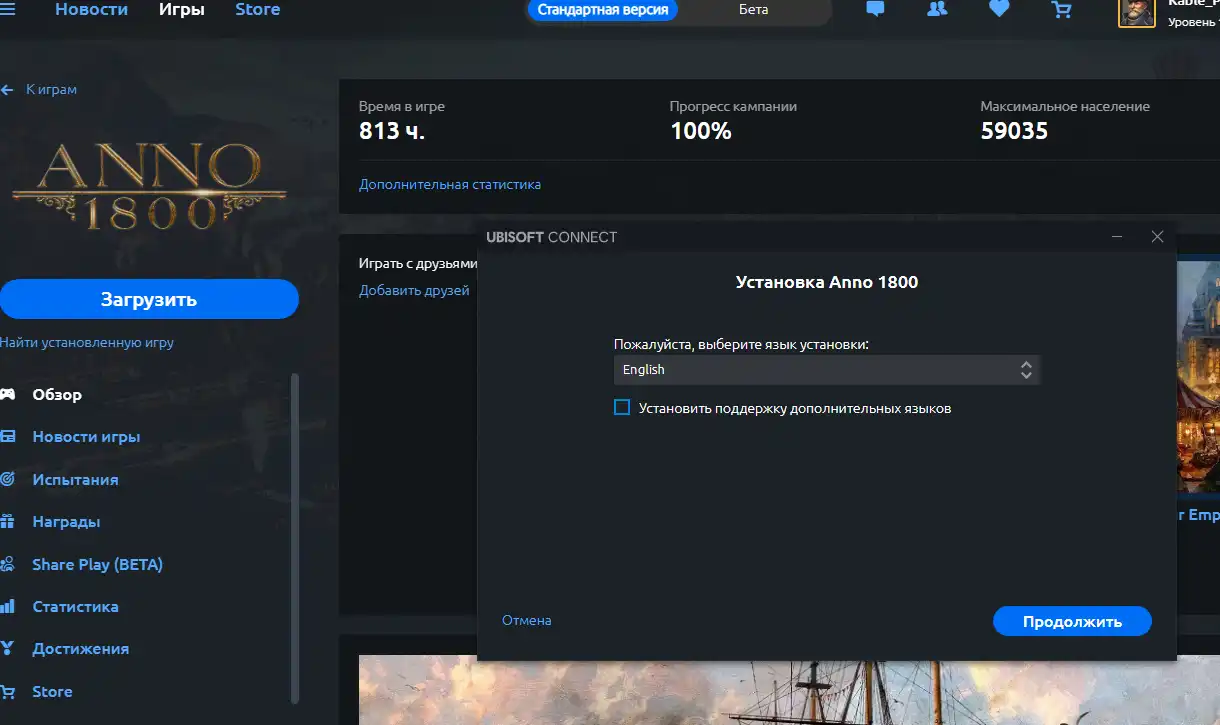Open Новости игры in the sidebar
This screenshot has height=725, width=1220.
click(86, 437)
